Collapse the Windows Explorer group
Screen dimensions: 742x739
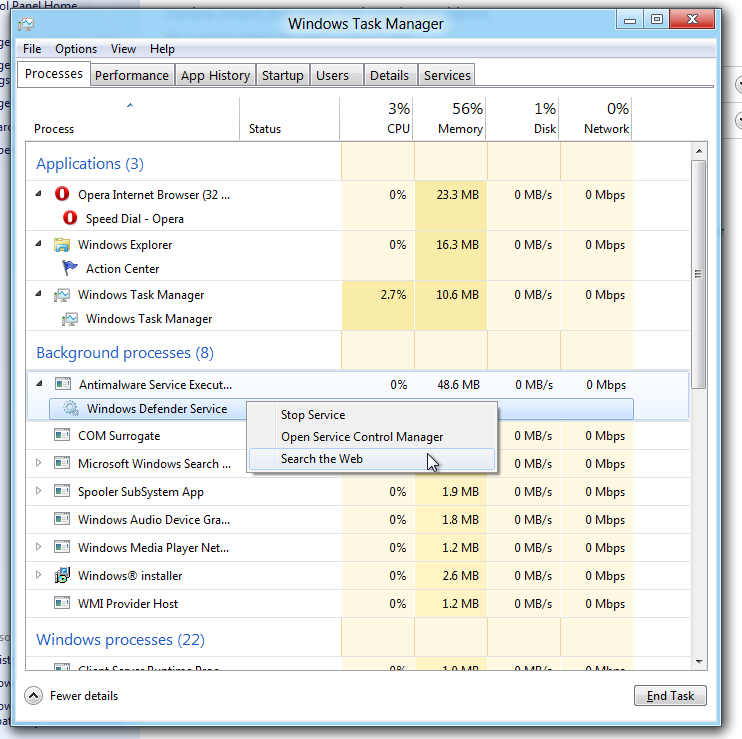click(x=39, y=243)
